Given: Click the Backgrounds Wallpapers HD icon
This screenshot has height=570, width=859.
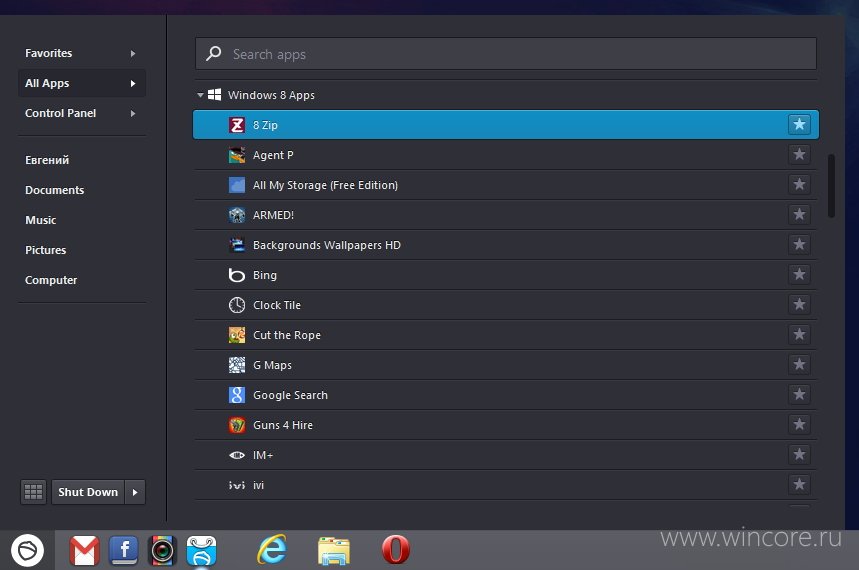Looking at the screenshot, I should pos(237,245).
